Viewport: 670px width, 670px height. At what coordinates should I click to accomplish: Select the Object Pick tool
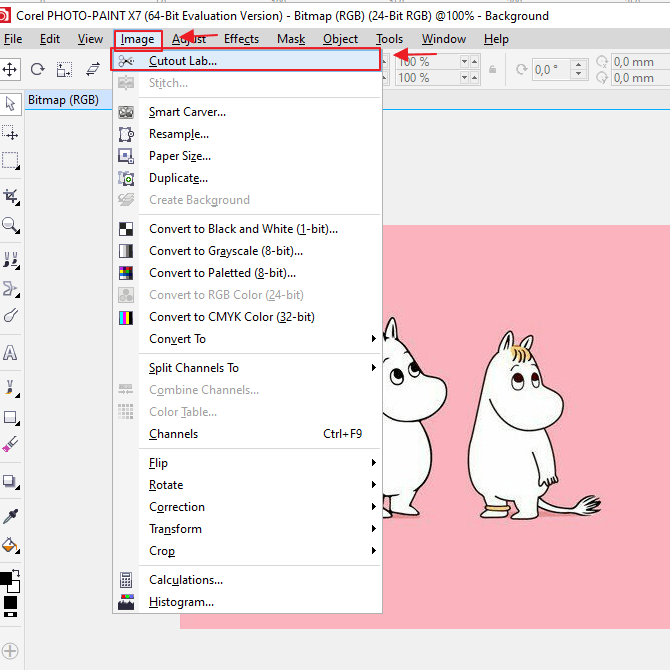[11, 104]
